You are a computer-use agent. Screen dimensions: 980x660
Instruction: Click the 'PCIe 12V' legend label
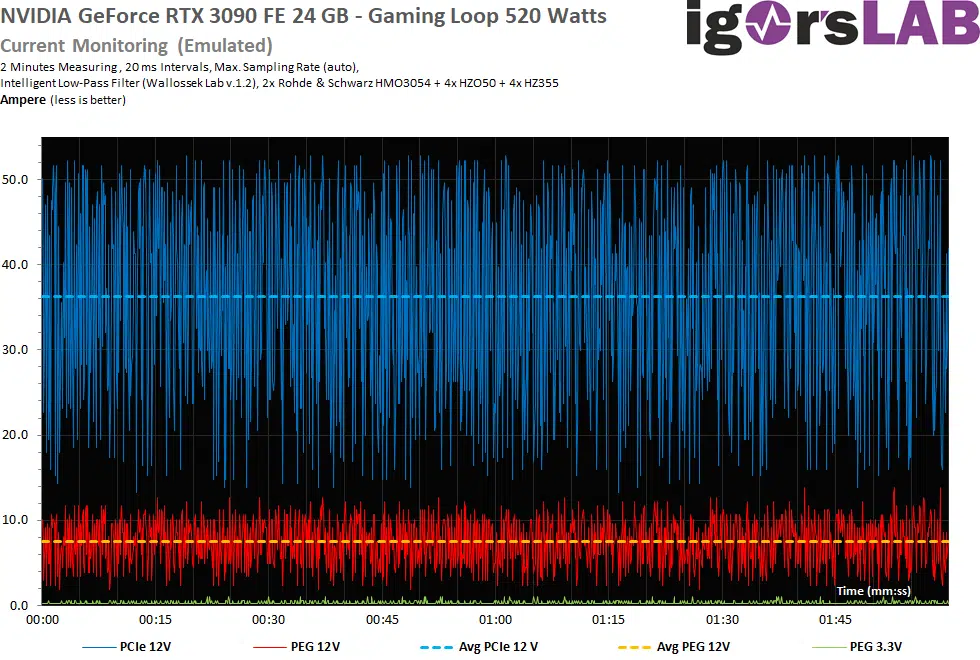click(145, 647)
